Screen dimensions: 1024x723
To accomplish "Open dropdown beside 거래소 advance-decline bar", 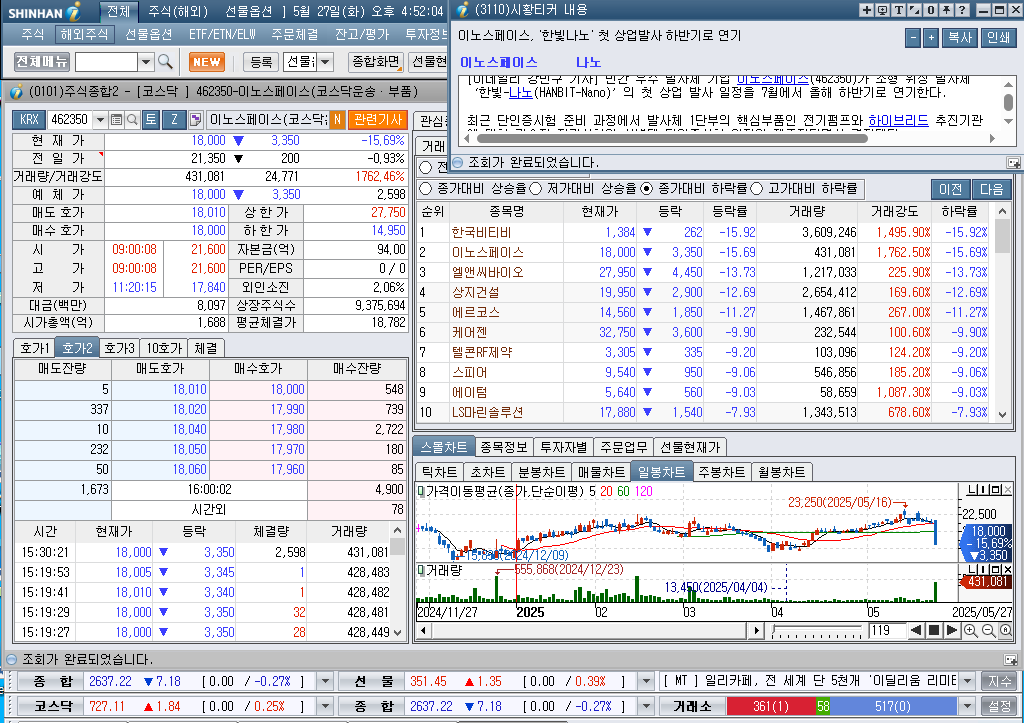I will point(967,706).
